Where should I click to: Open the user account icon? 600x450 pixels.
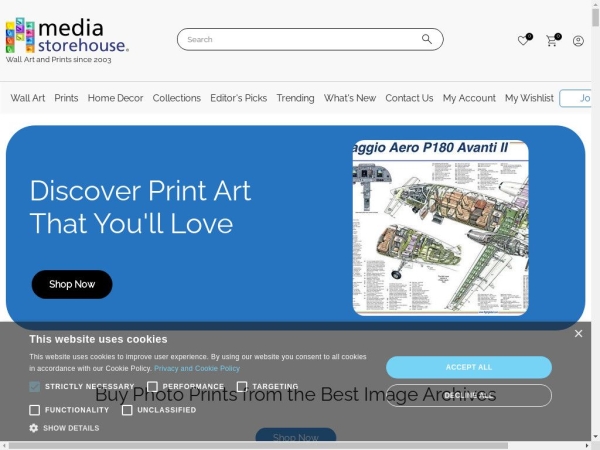click(578, 41)
